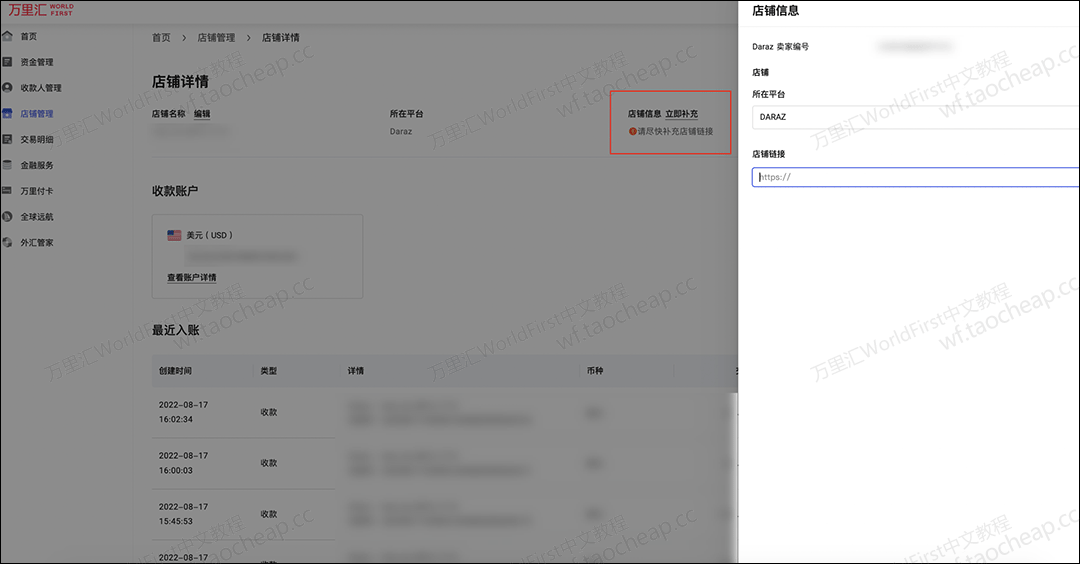
Task: Focus the 店铺链接 https:// input field
Action: tap(915, 177)
